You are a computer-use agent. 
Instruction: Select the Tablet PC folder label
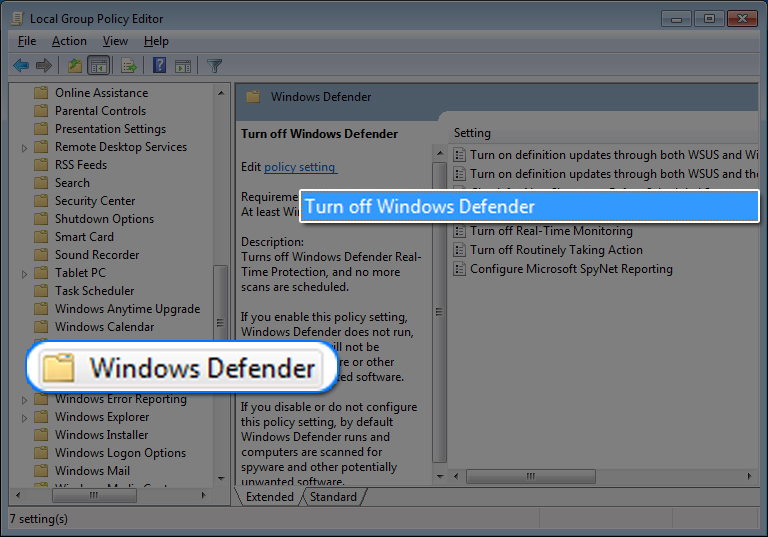point(80,273)
